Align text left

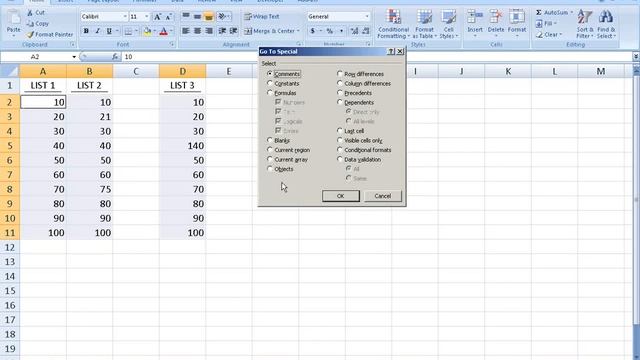(186, 31)
